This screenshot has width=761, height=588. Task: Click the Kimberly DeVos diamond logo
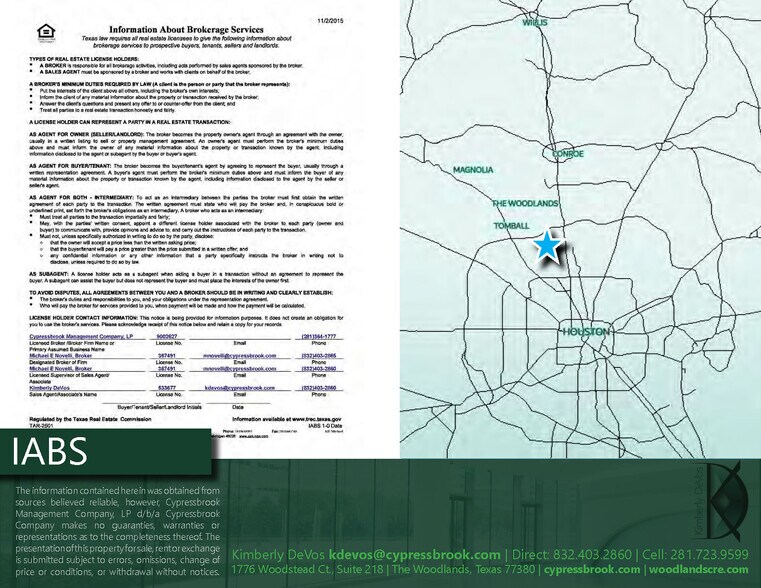723,502
